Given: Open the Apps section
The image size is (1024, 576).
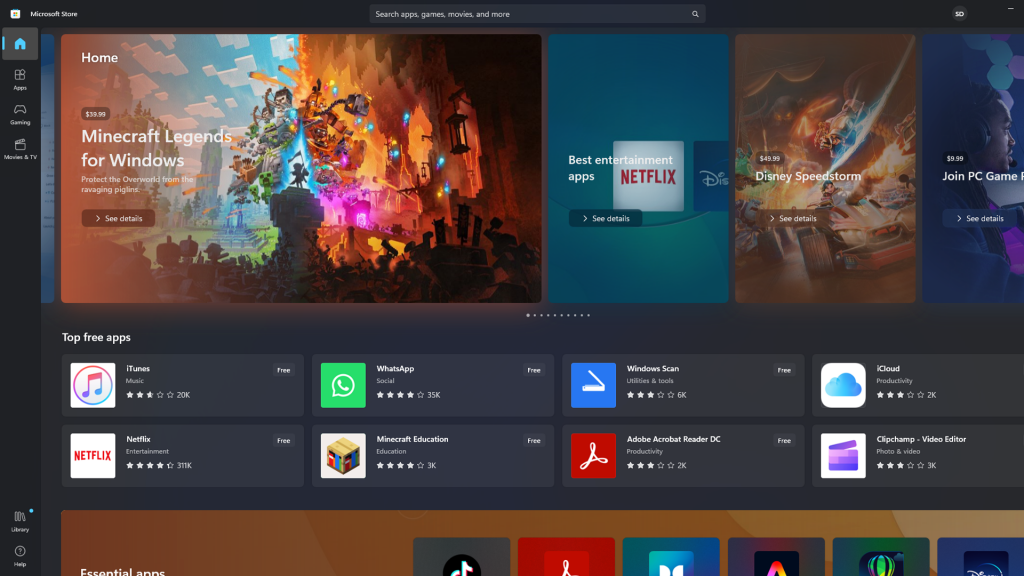Looking at the screenshot, I should point(19,80).
